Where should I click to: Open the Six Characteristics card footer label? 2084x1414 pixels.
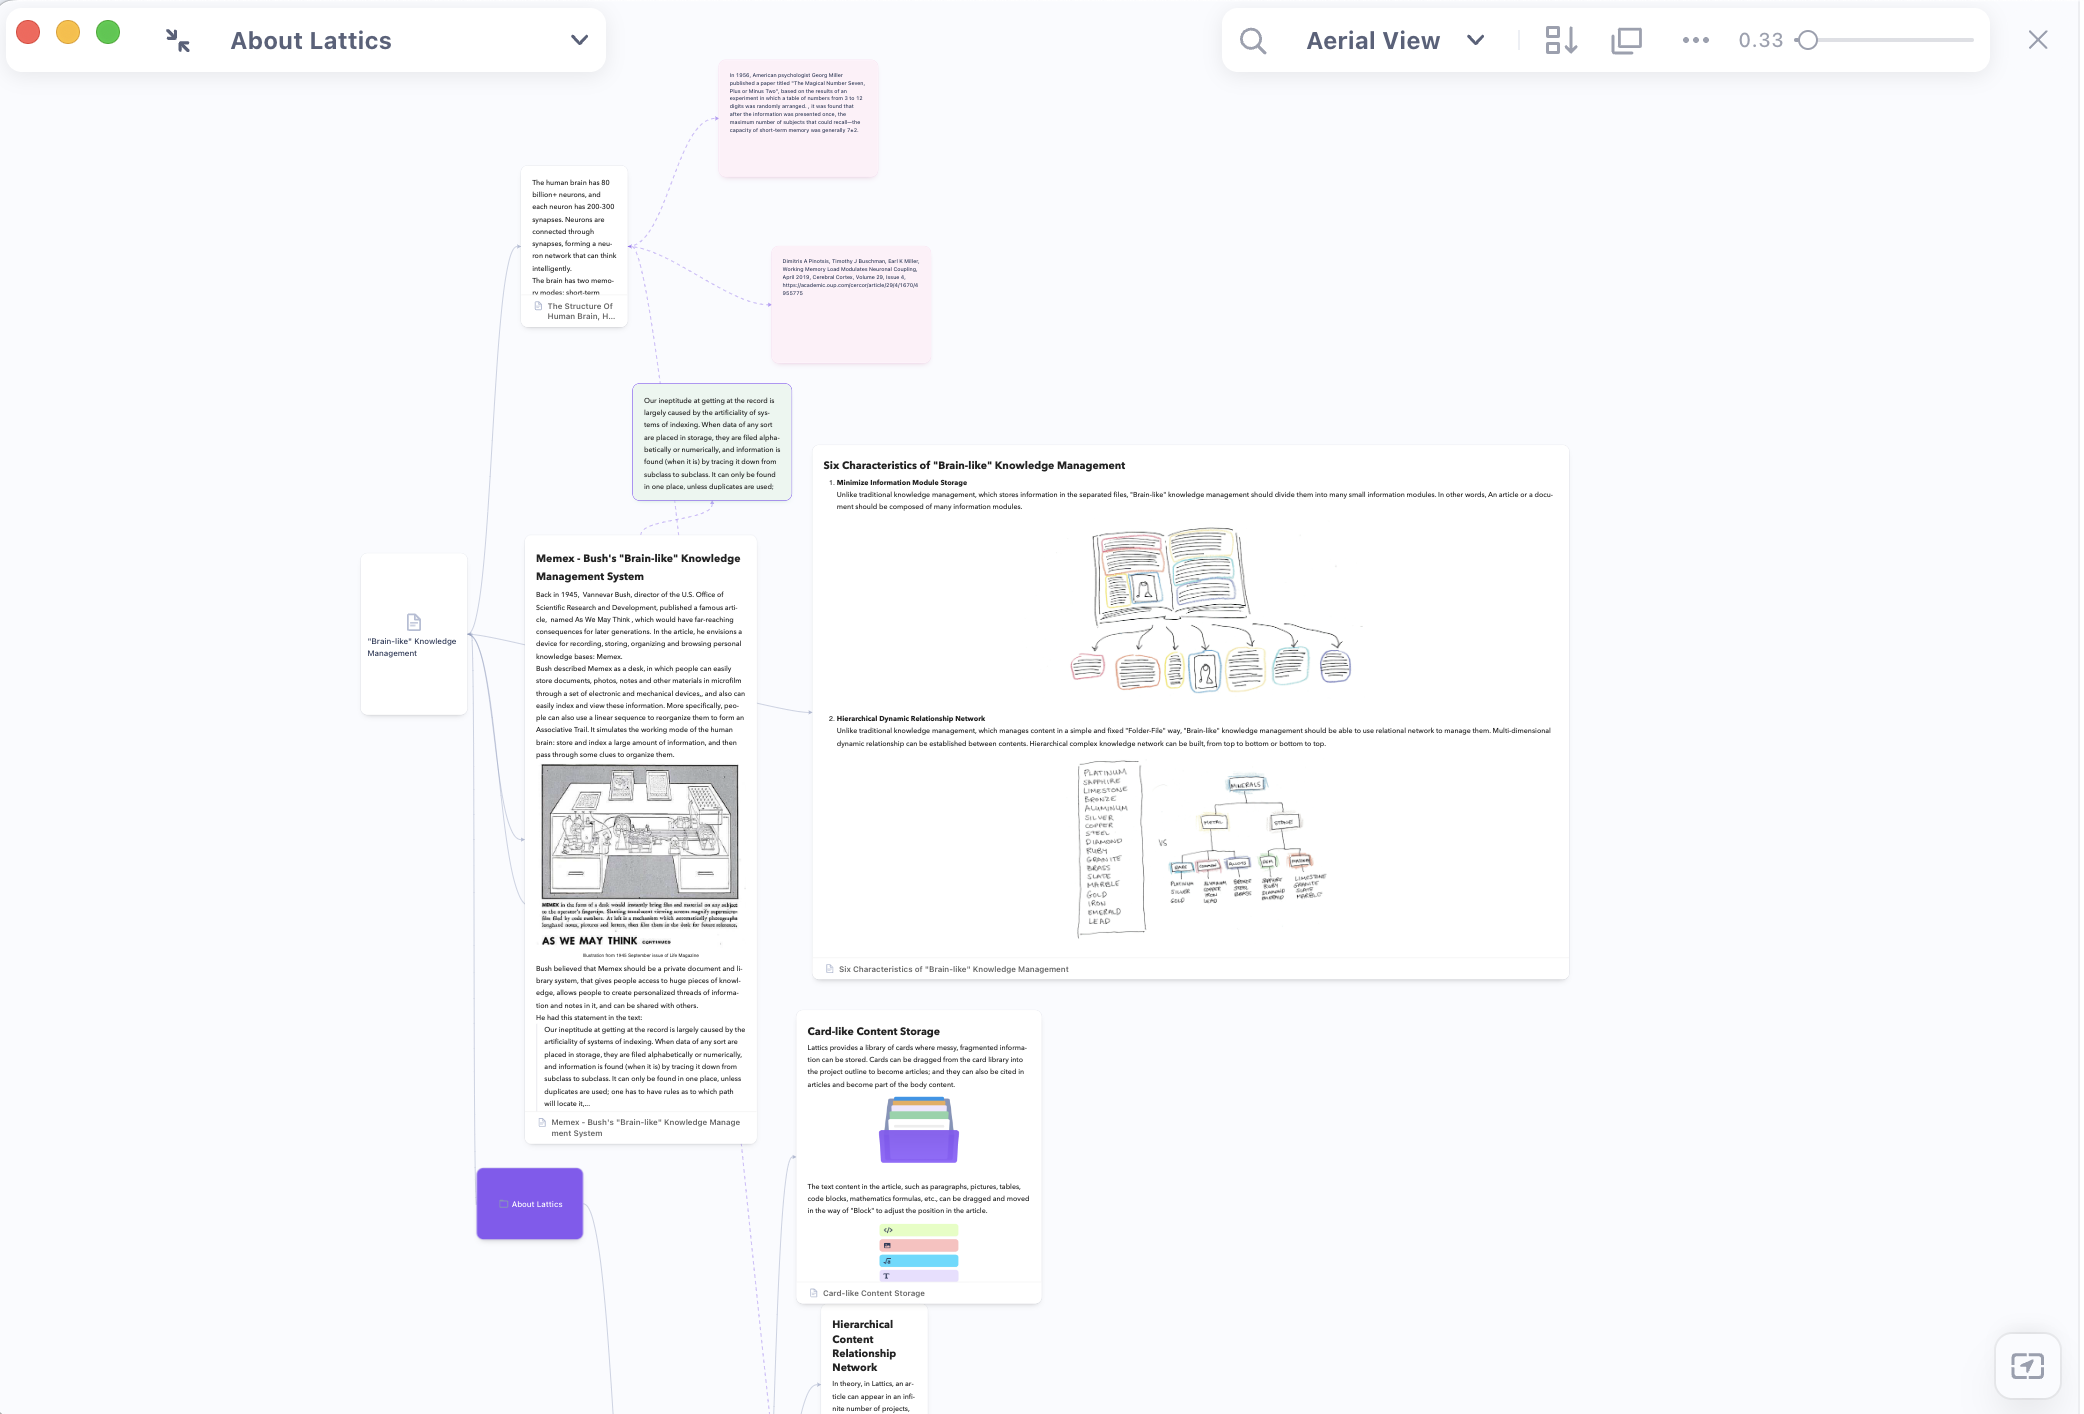pos(953,969)
